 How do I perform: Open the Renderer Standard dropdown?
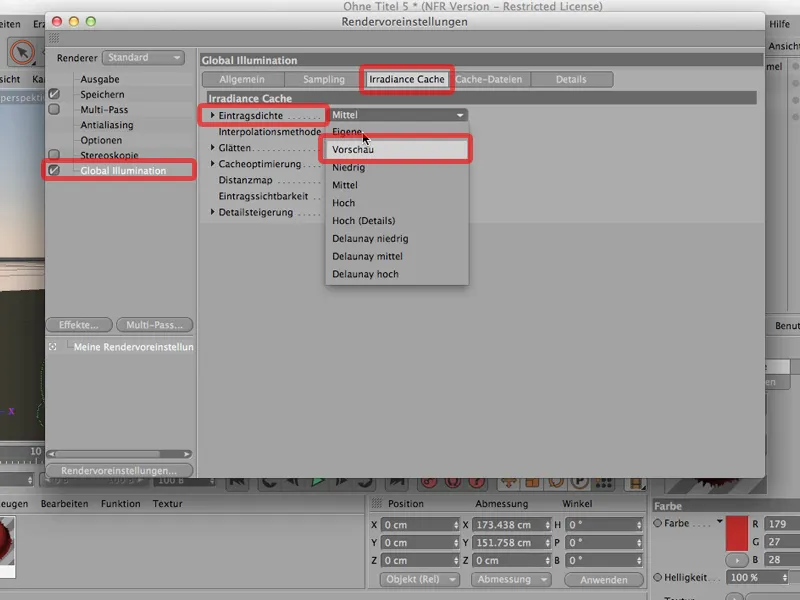140,57
